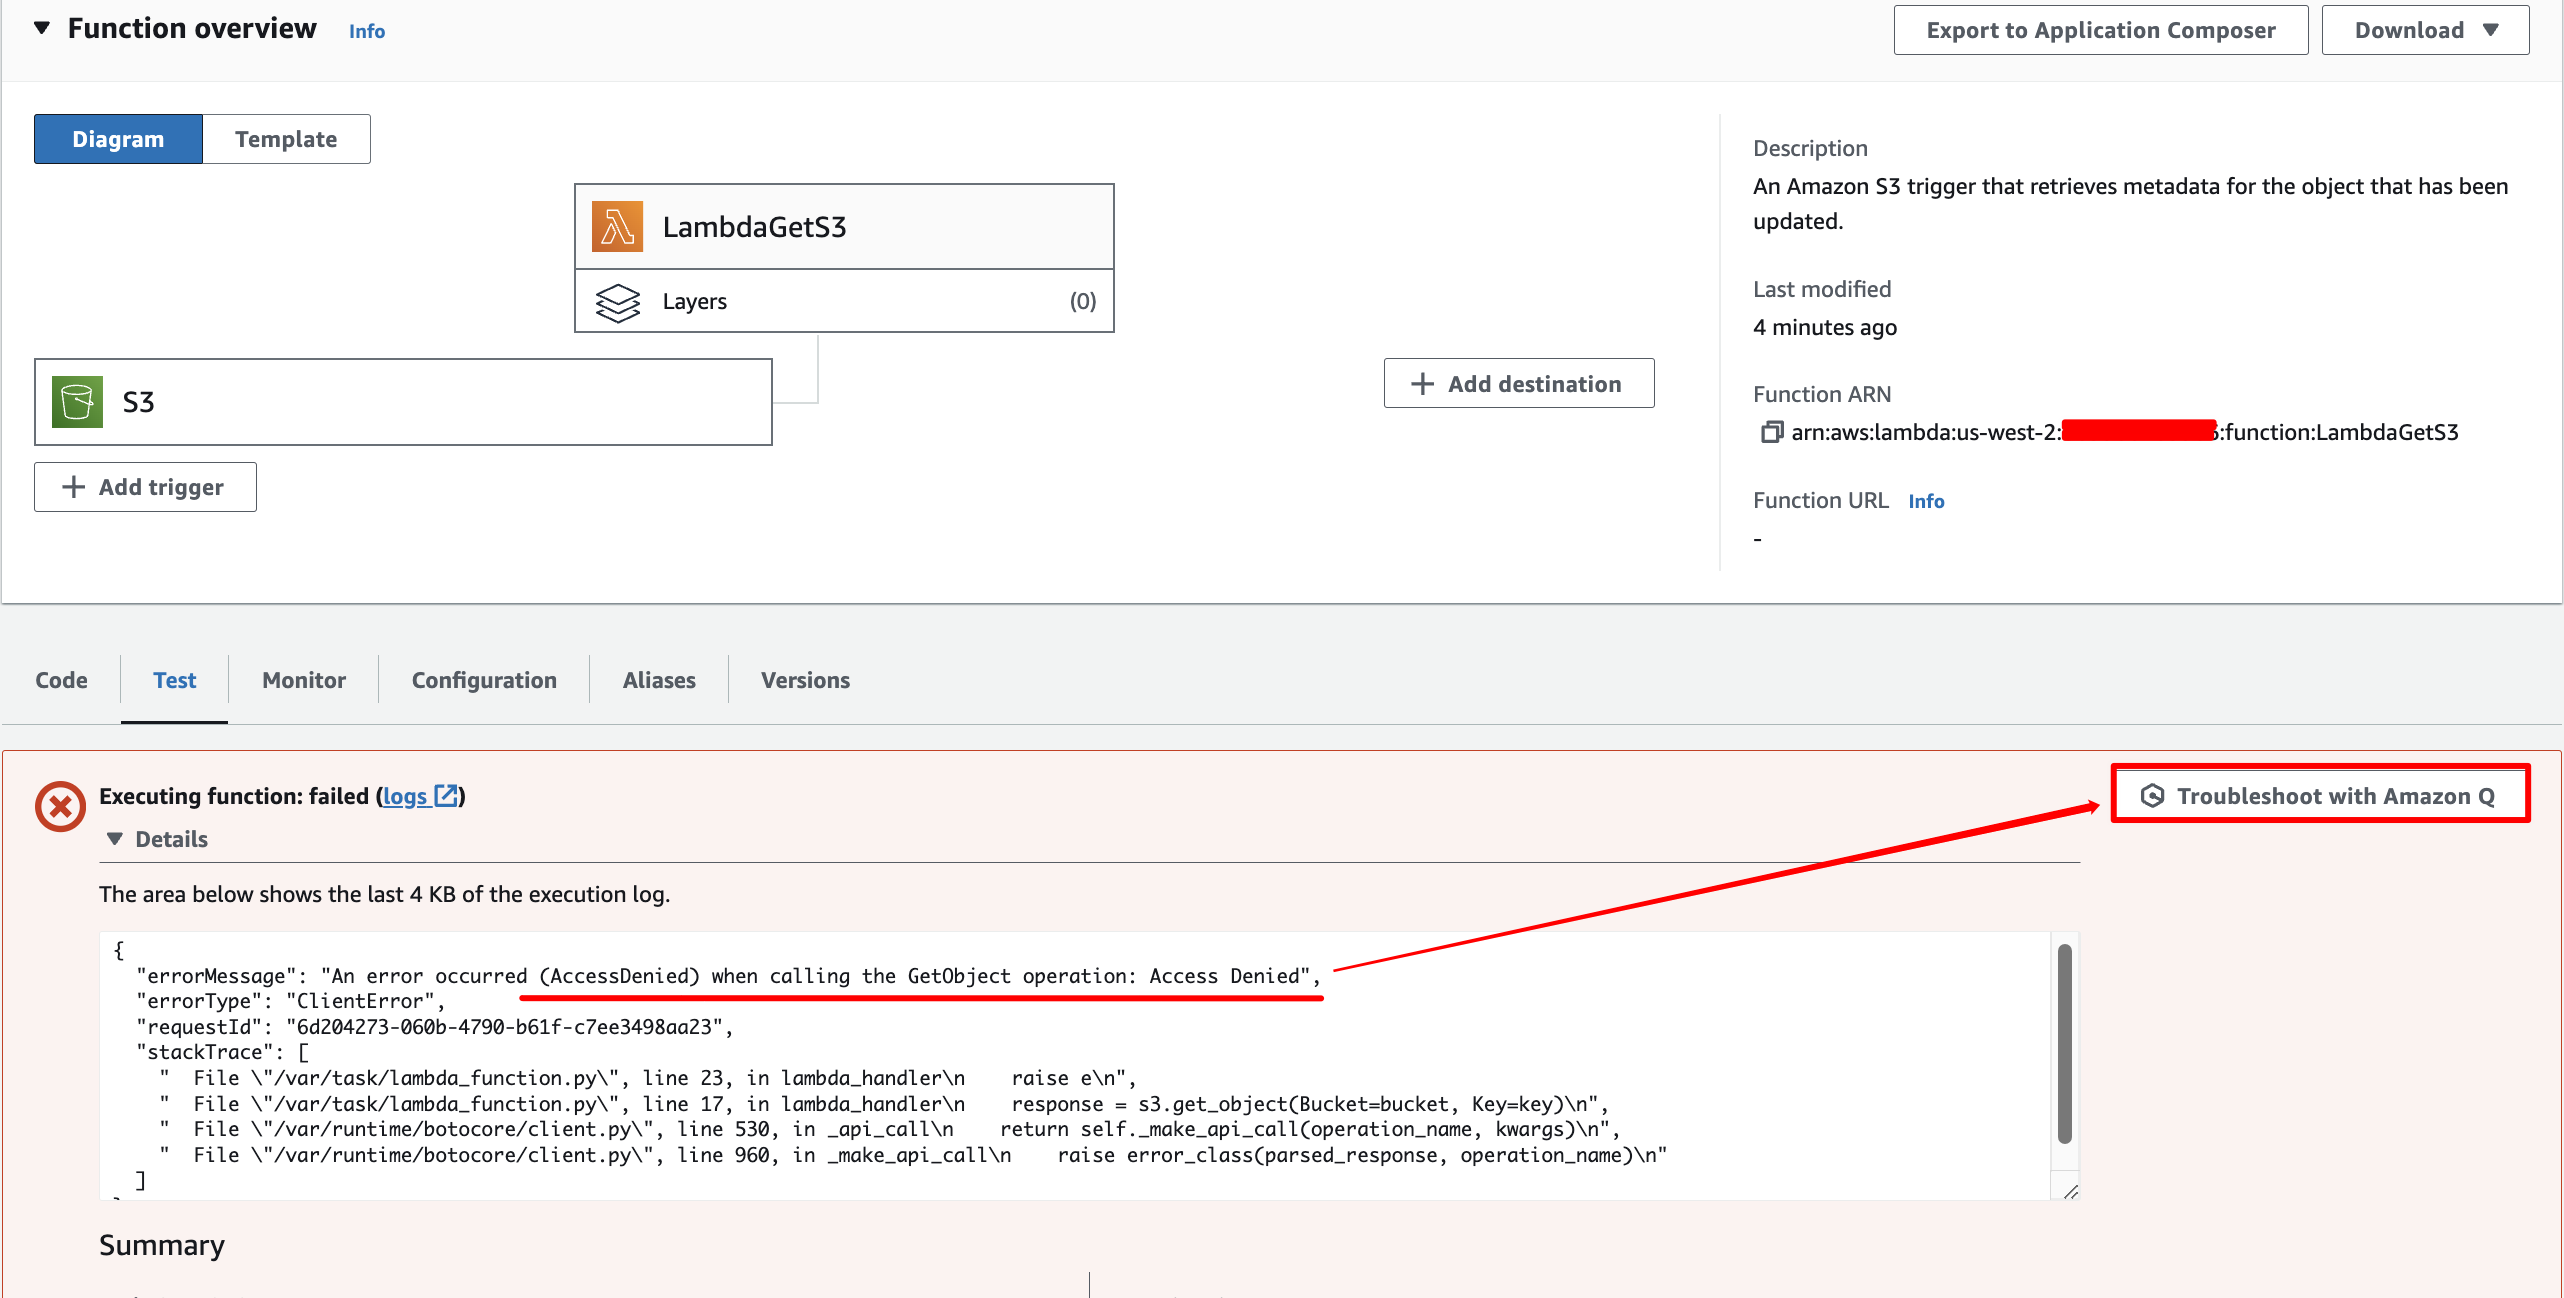
Task: Go to the Configuration tab
Action: 484,680
